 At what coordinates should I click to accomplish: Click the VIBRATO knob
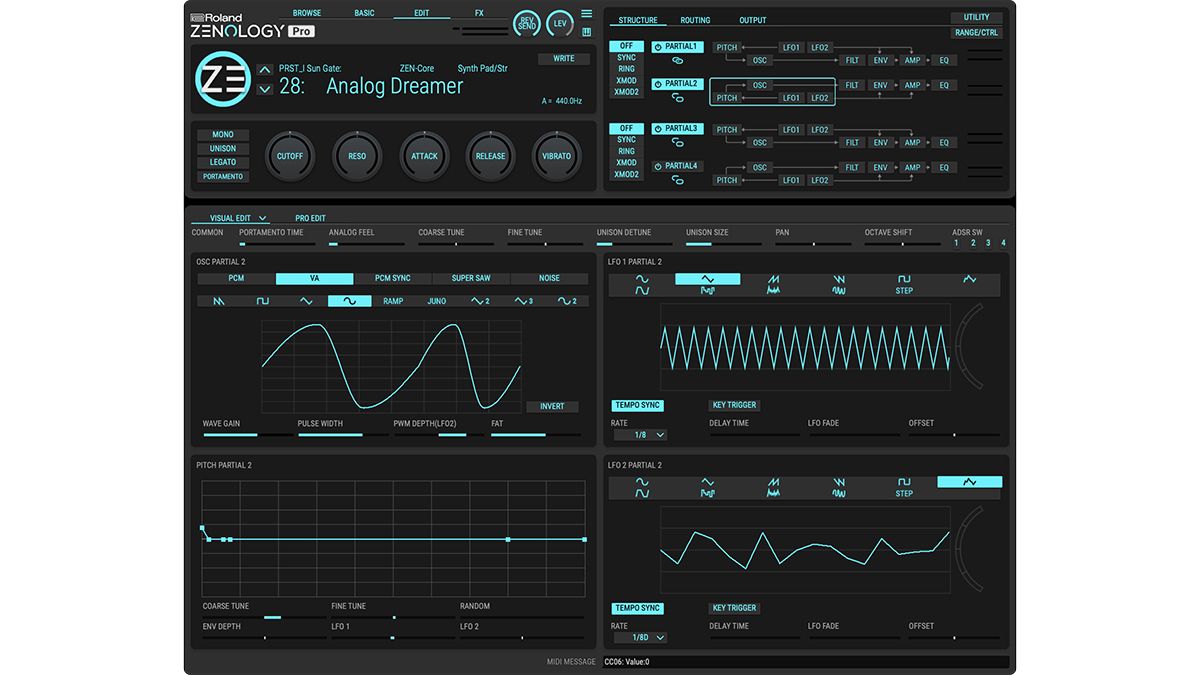point(557,156)
